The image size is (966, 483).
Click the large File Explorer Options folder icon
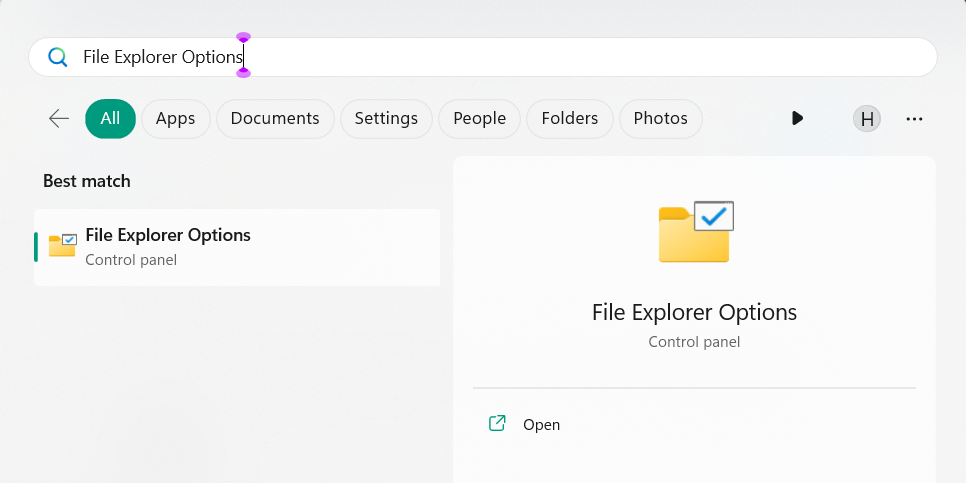click(696, 232)
